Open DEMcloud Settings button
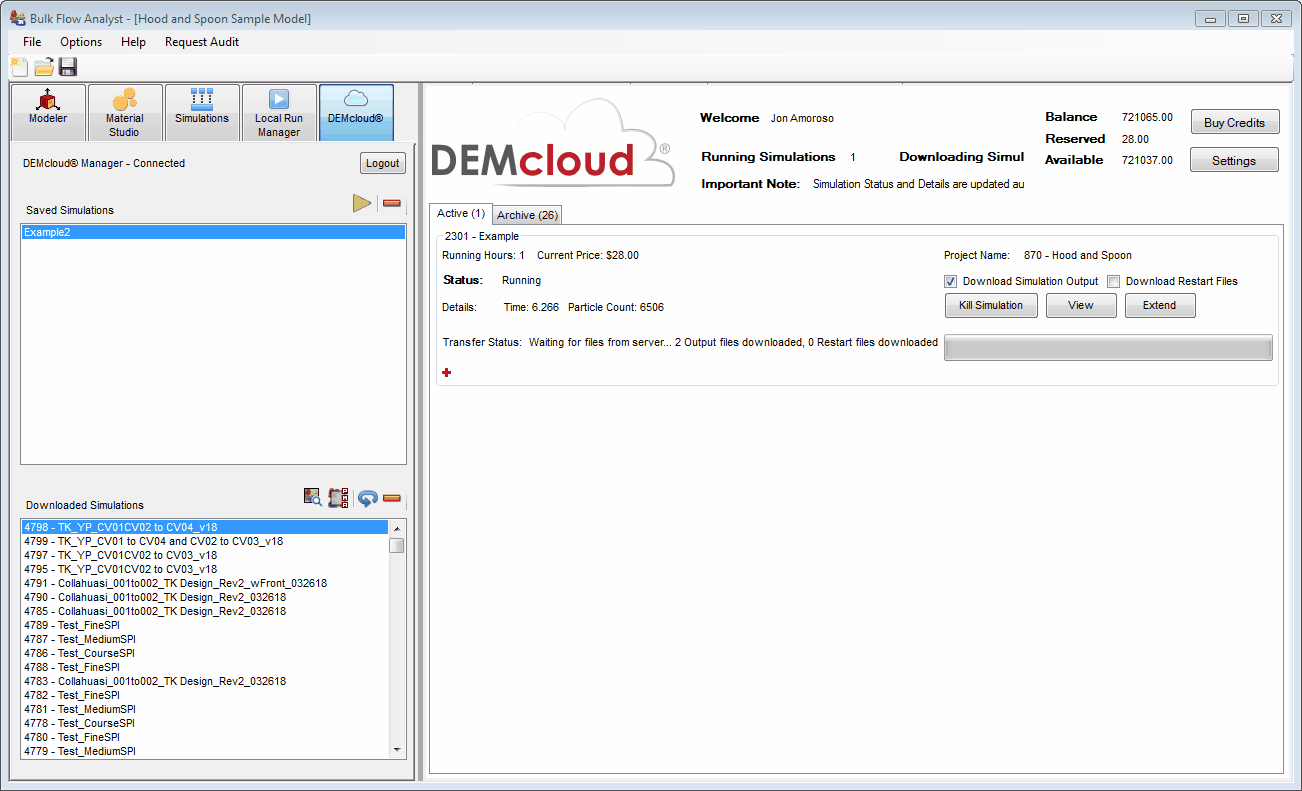The width and height of the screenshot is (1302, 791). click(x=1234, y=160)
